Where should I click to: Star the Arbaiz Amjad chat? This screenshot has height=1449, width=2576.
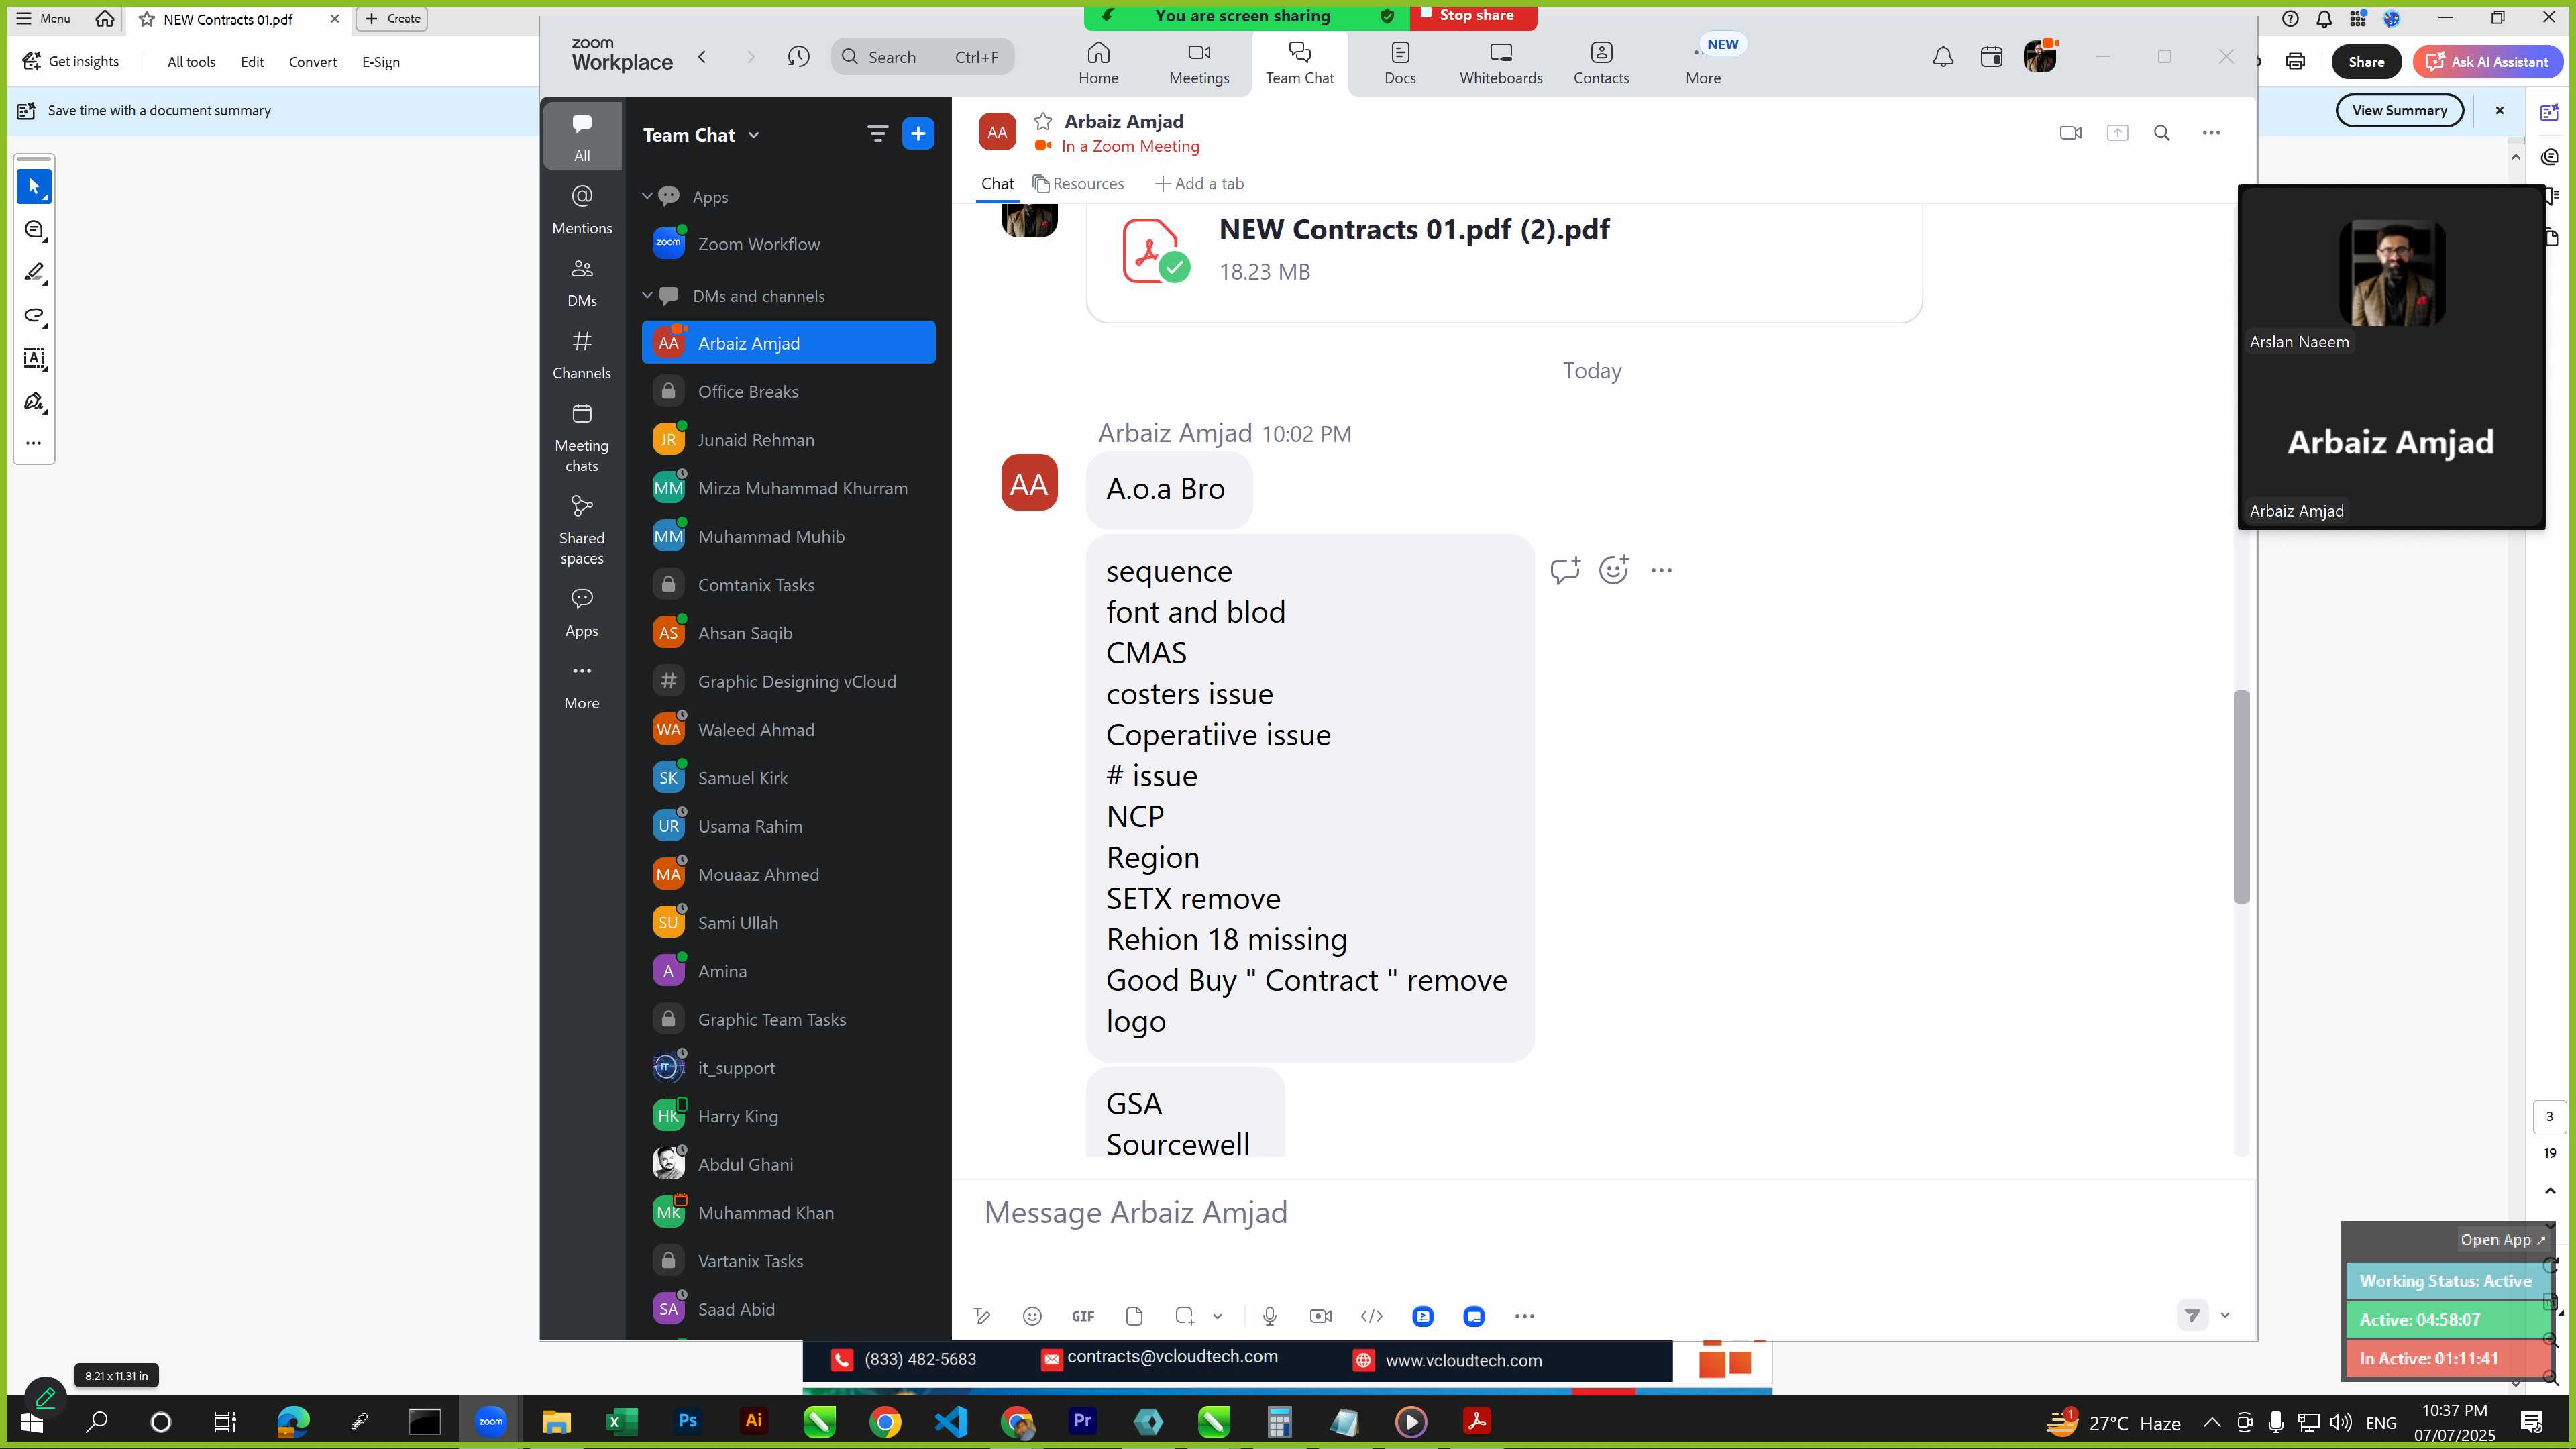(x=1043, y=121)
